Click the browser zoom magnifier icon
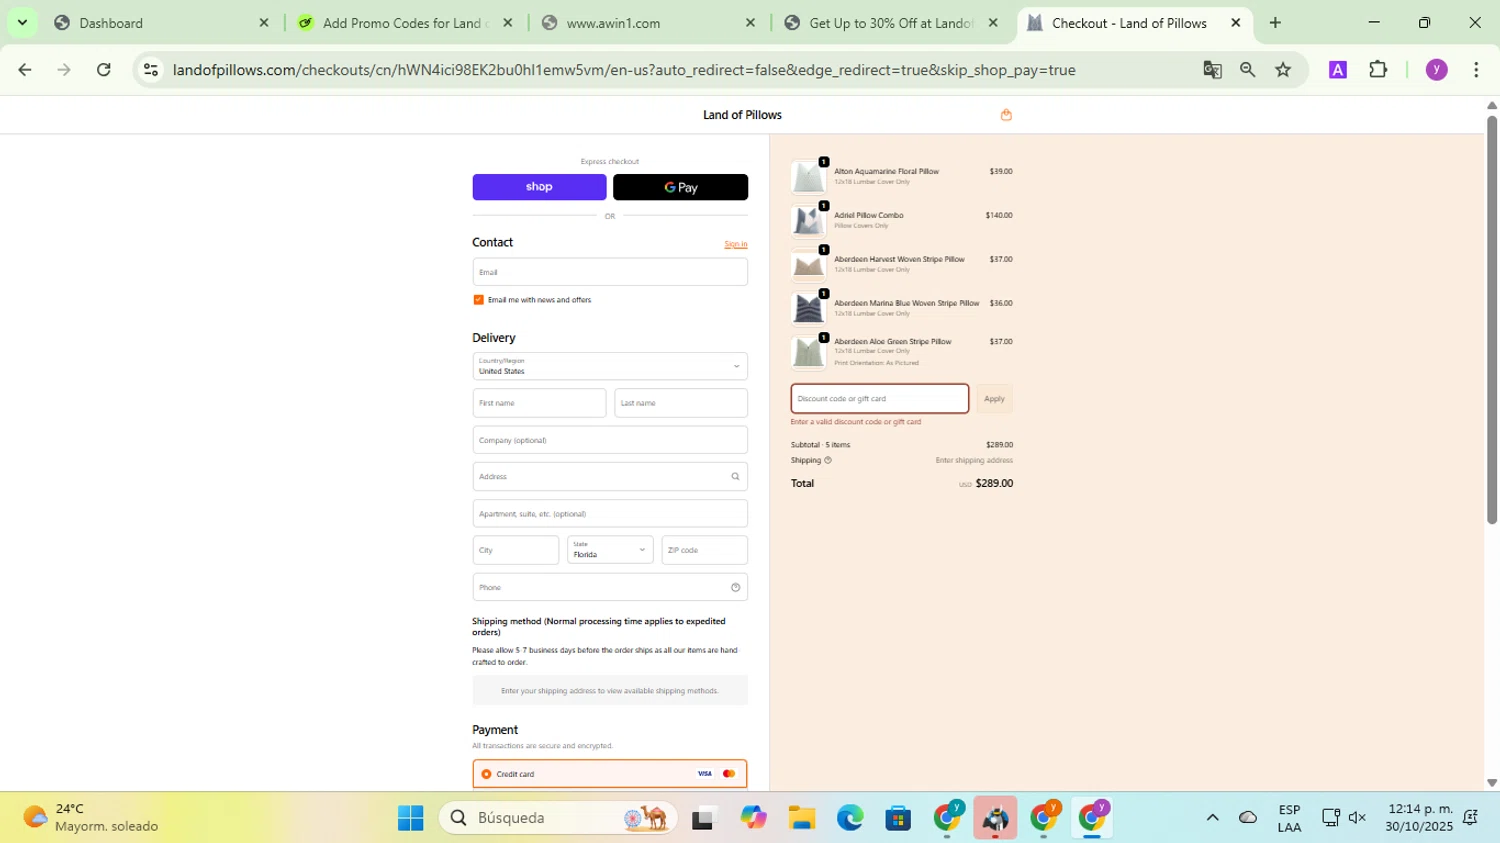The height and width of the screenshot is (843, 1500). click(x=1247, y=70)
